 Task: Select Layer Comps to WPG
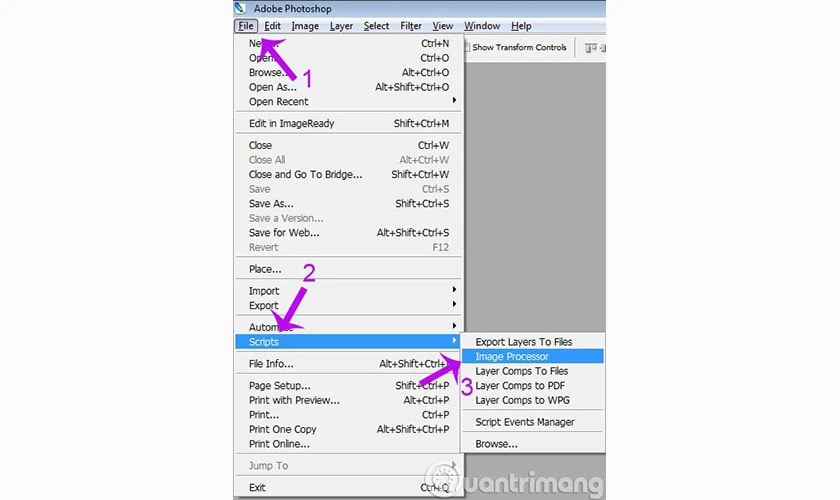click(532, 400)
